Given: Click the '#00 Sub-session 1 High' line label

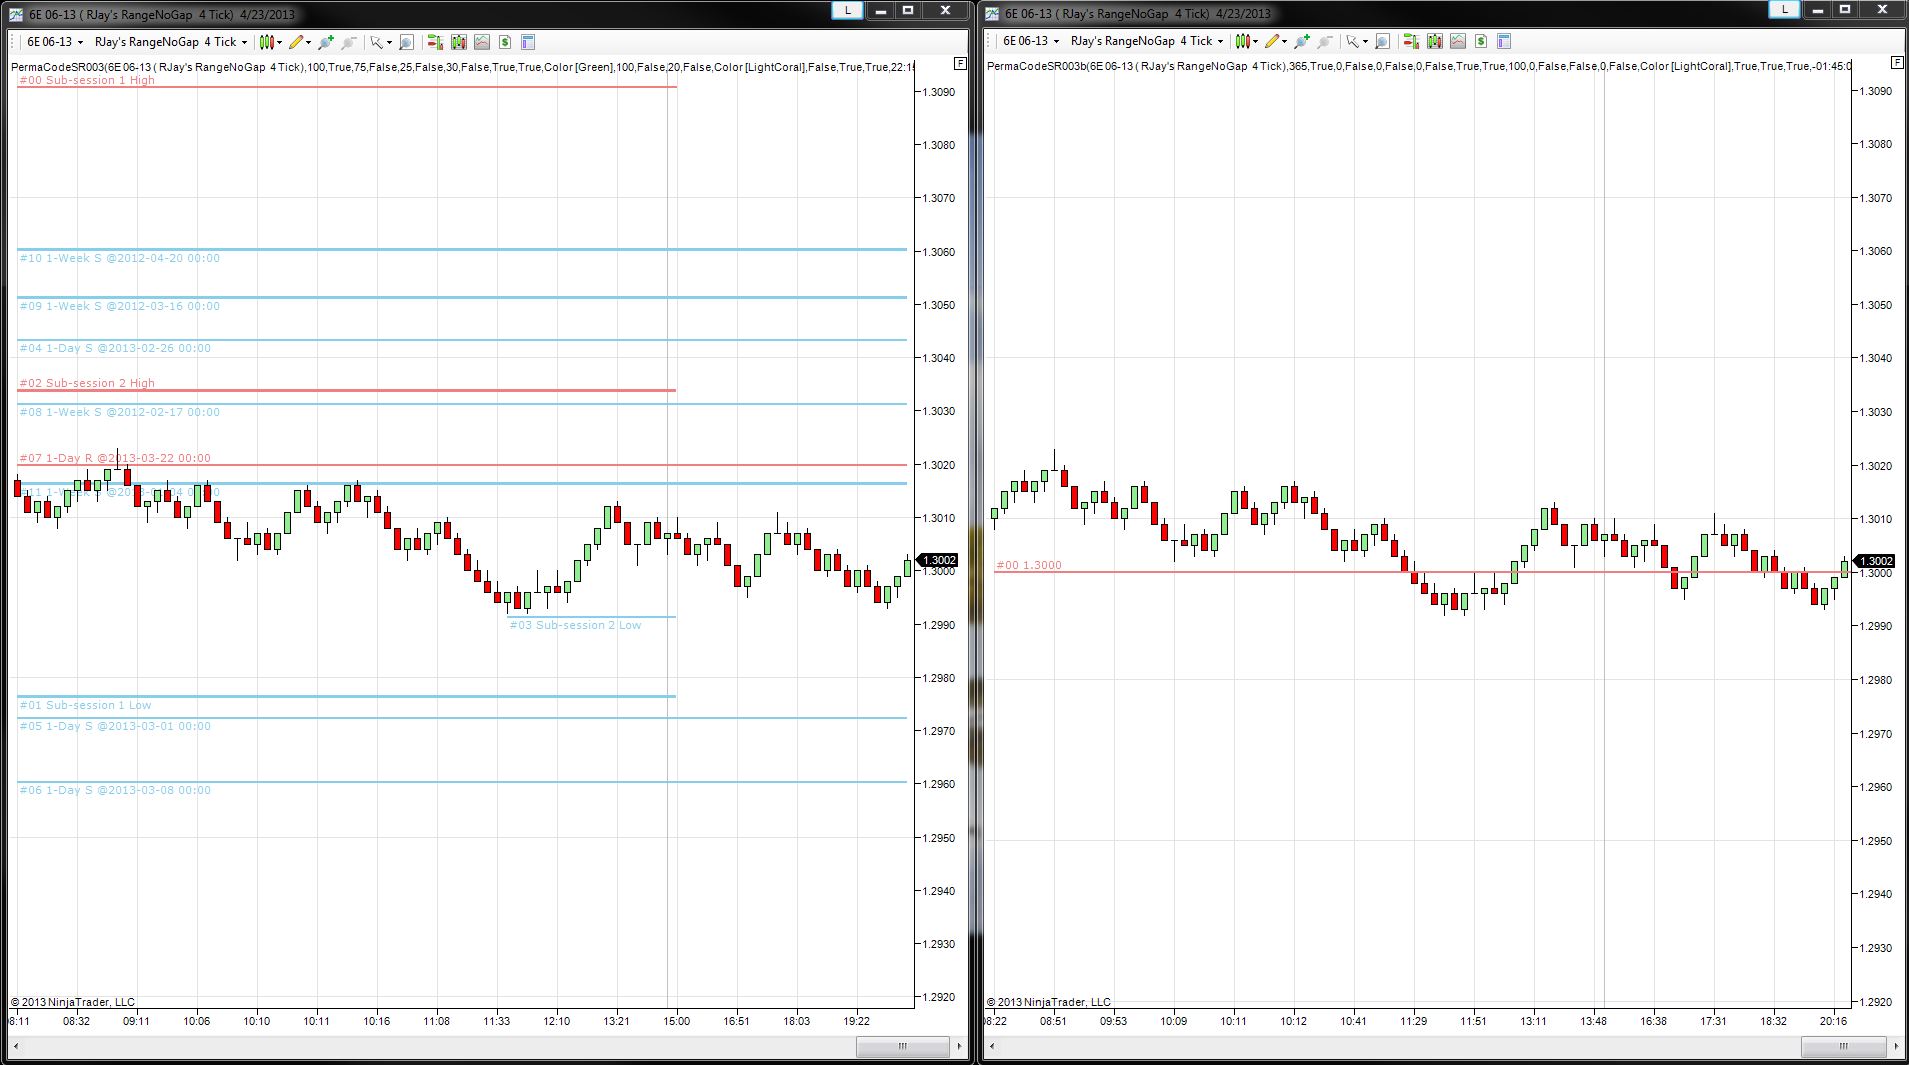Looking at the screenshot, I should 87,80.
